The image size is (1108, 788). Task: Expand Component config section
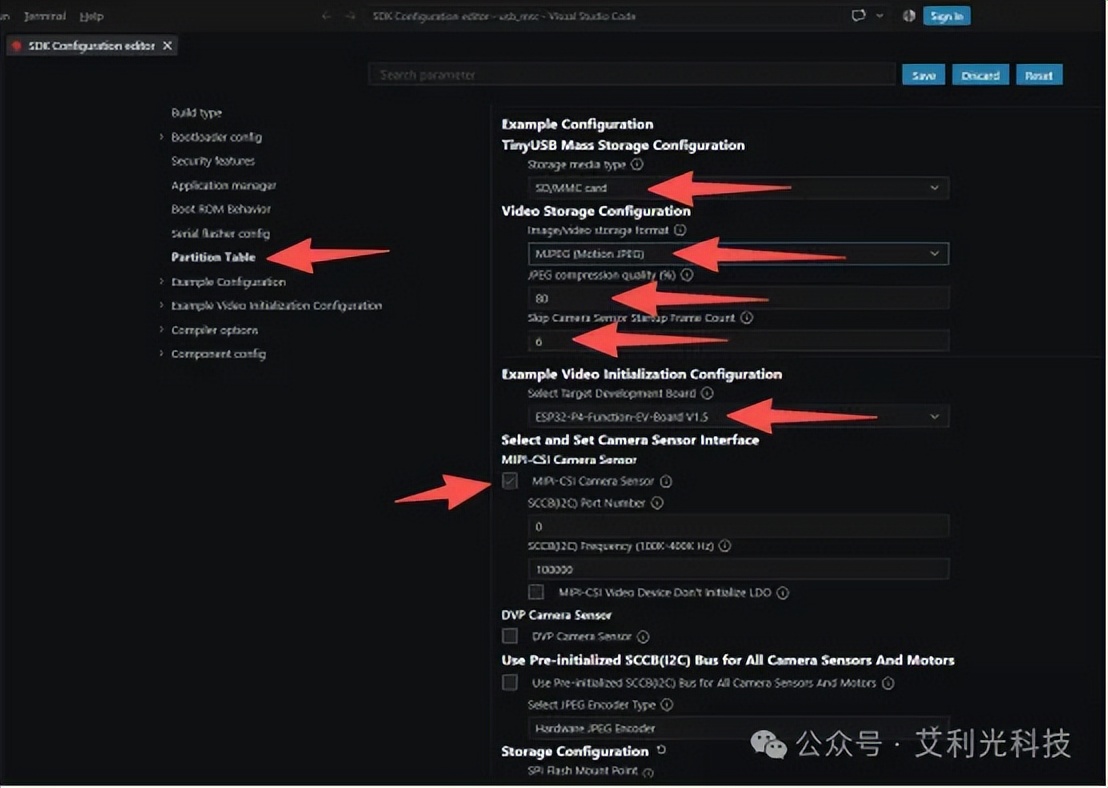(x=218, y=354)
